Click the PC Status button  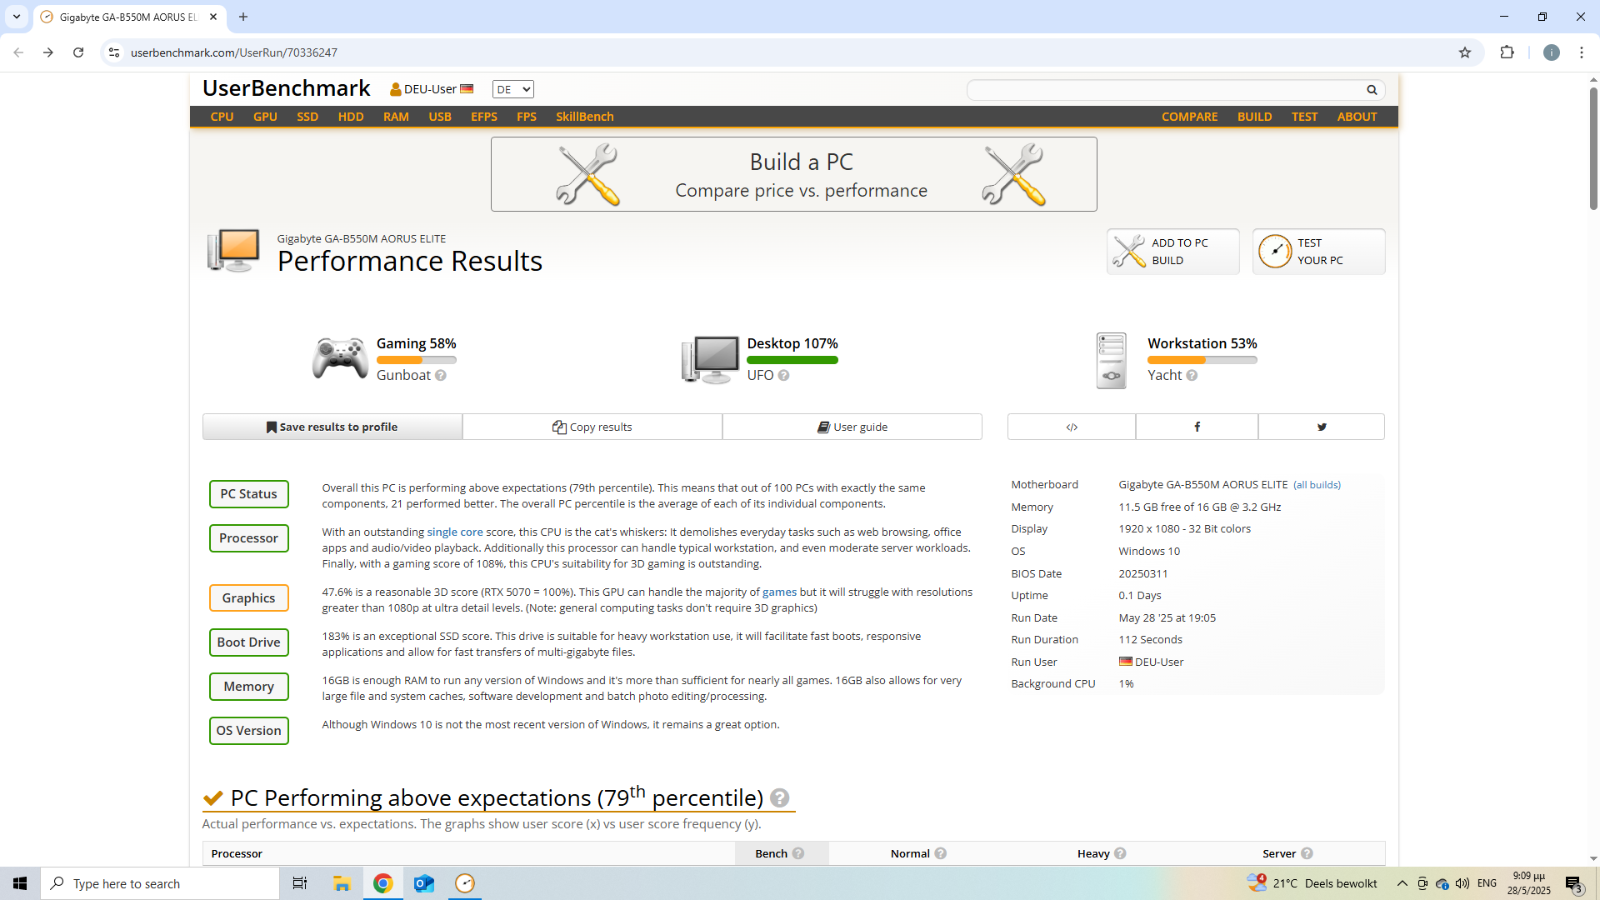point(249,494)
